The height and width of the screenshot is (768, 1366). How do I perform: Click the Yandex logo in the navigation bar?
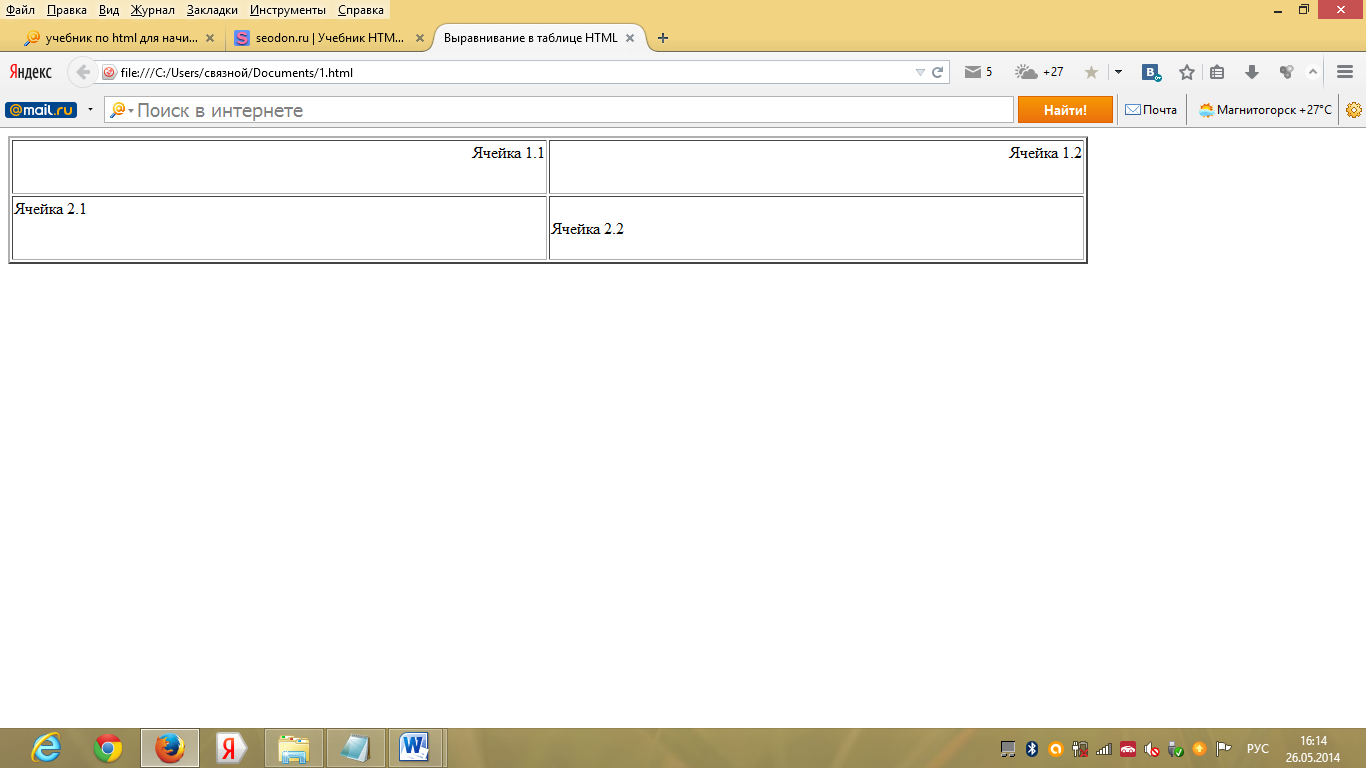point(31,72)
